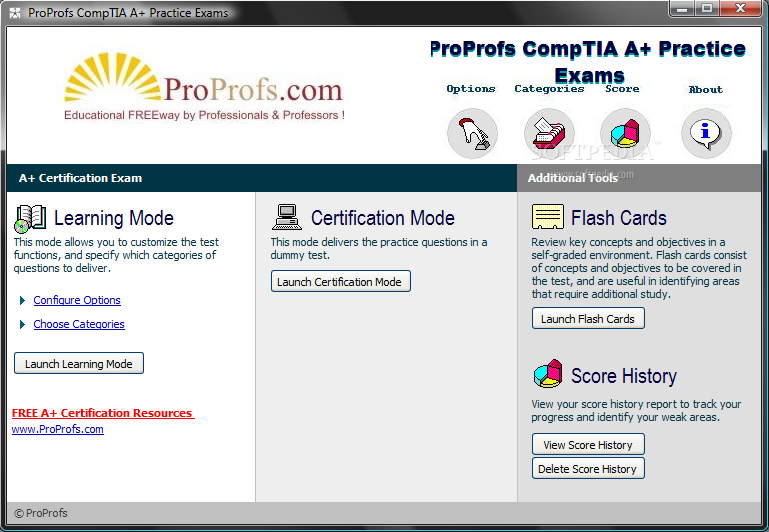Launch Learning Mode
The image size is (769, 532).
click(79, 363)
